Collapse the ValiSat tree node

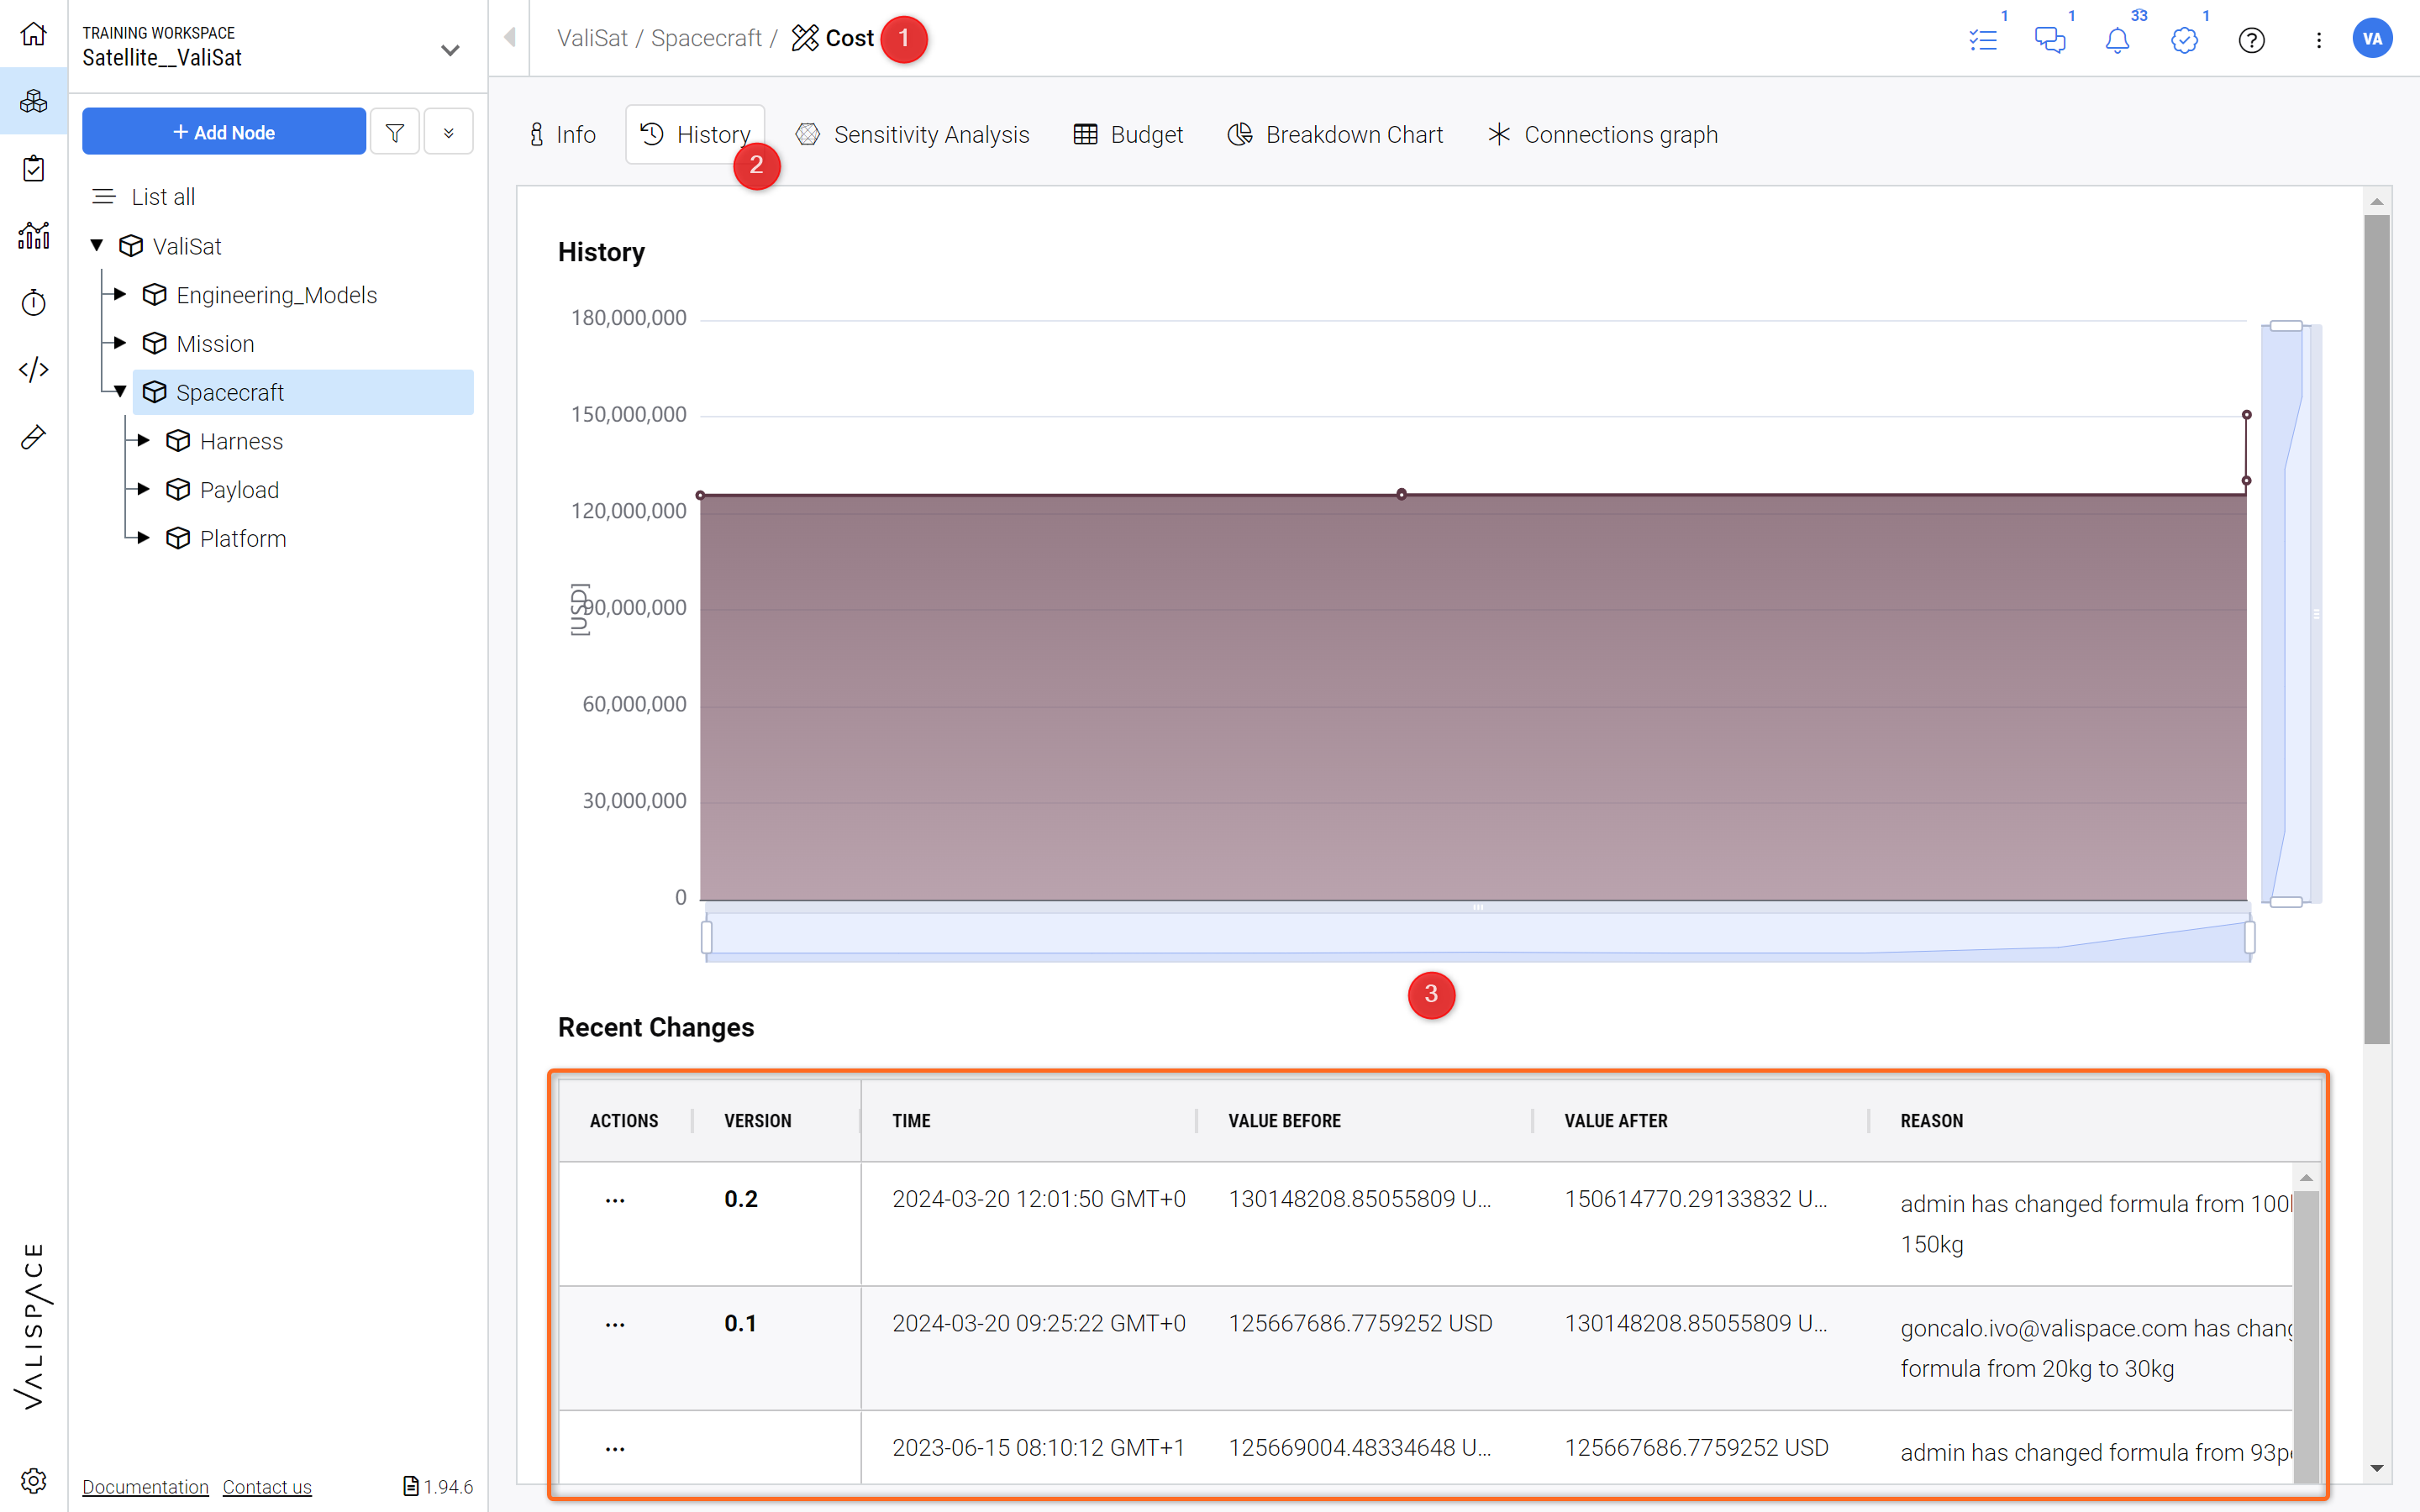click(x=97, y=245)
